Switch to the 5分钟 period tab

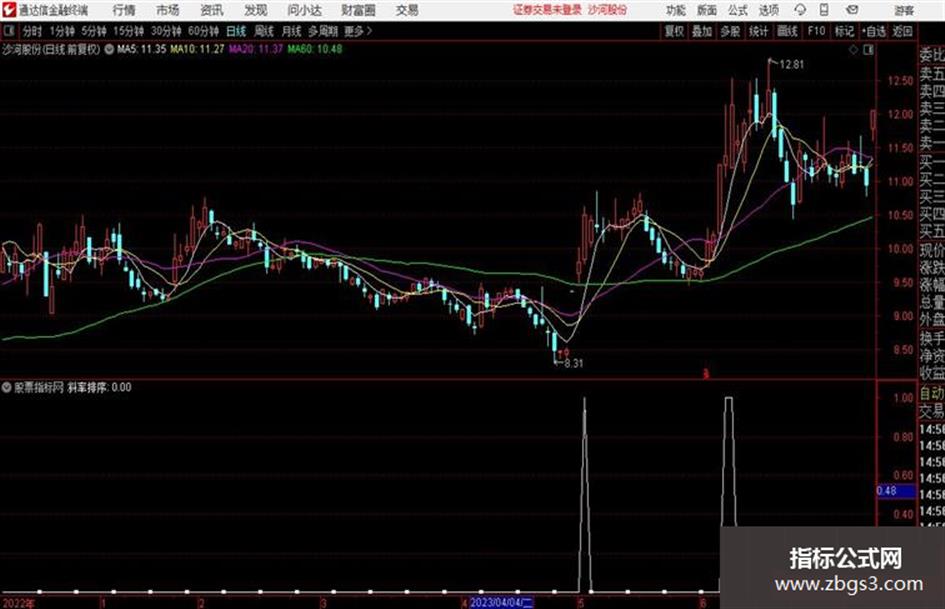tap(93, 31)
